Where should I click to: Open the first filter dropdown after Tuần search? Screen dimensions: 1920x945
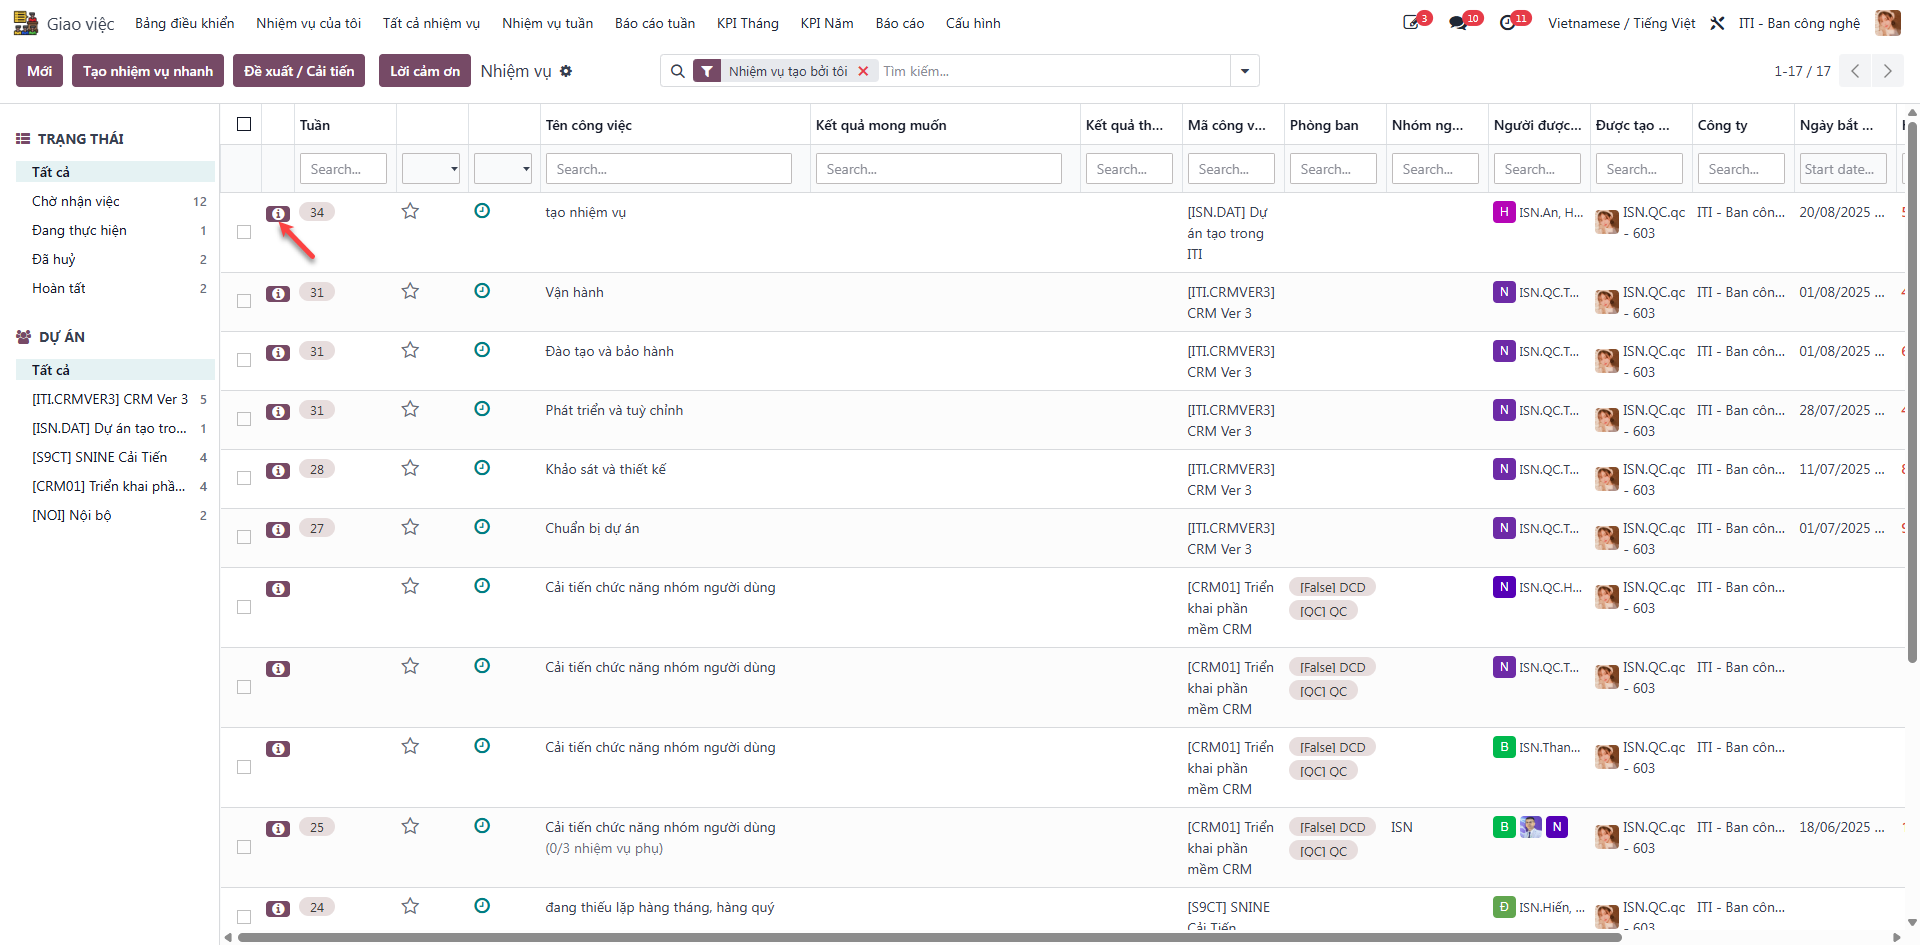coord(431,169)
